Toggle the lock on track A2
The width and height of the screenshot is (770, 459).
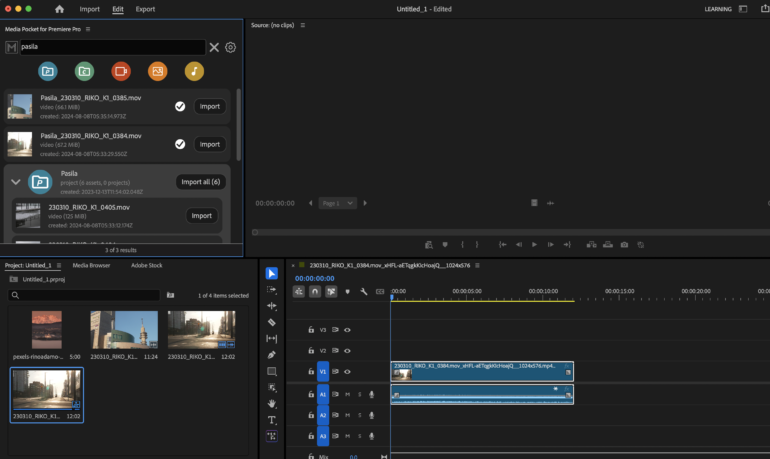coord(311,415)
